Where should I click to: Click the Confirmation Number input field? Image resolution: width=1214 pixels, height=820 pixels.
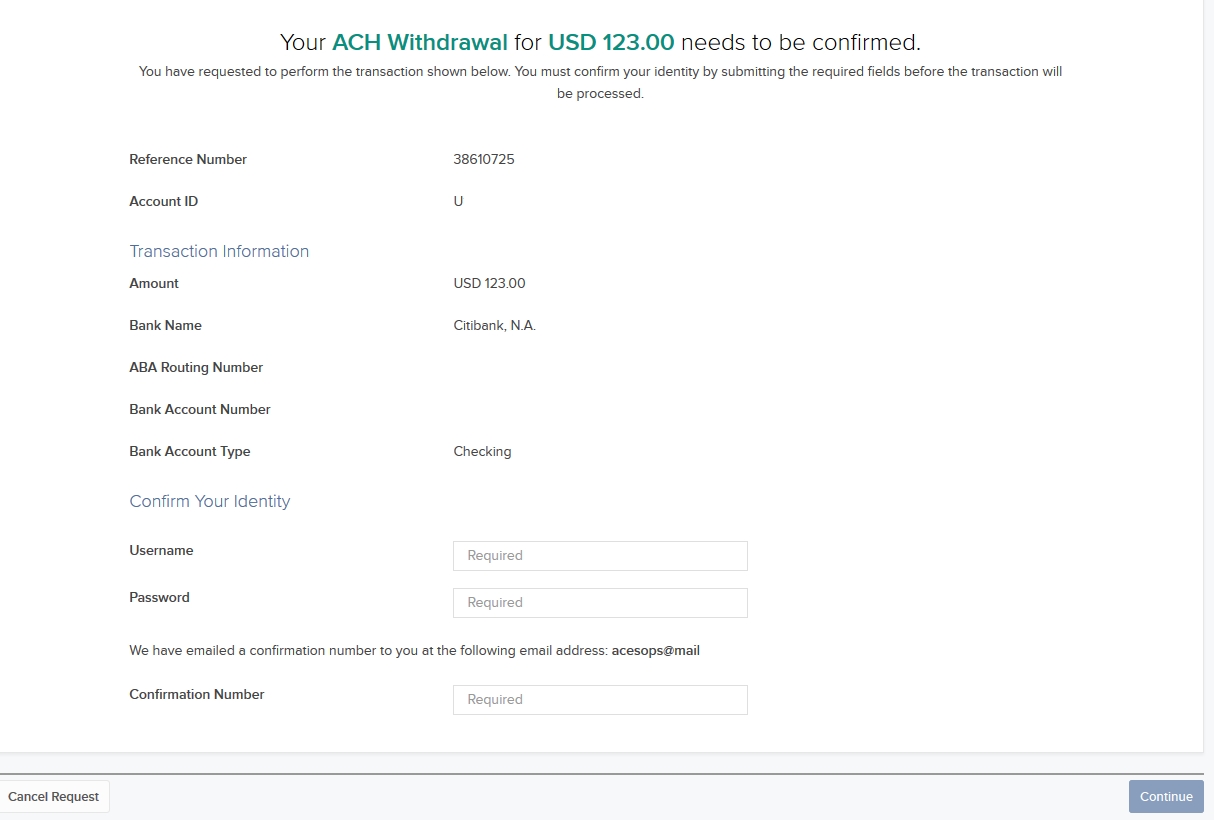click(600, 700)
